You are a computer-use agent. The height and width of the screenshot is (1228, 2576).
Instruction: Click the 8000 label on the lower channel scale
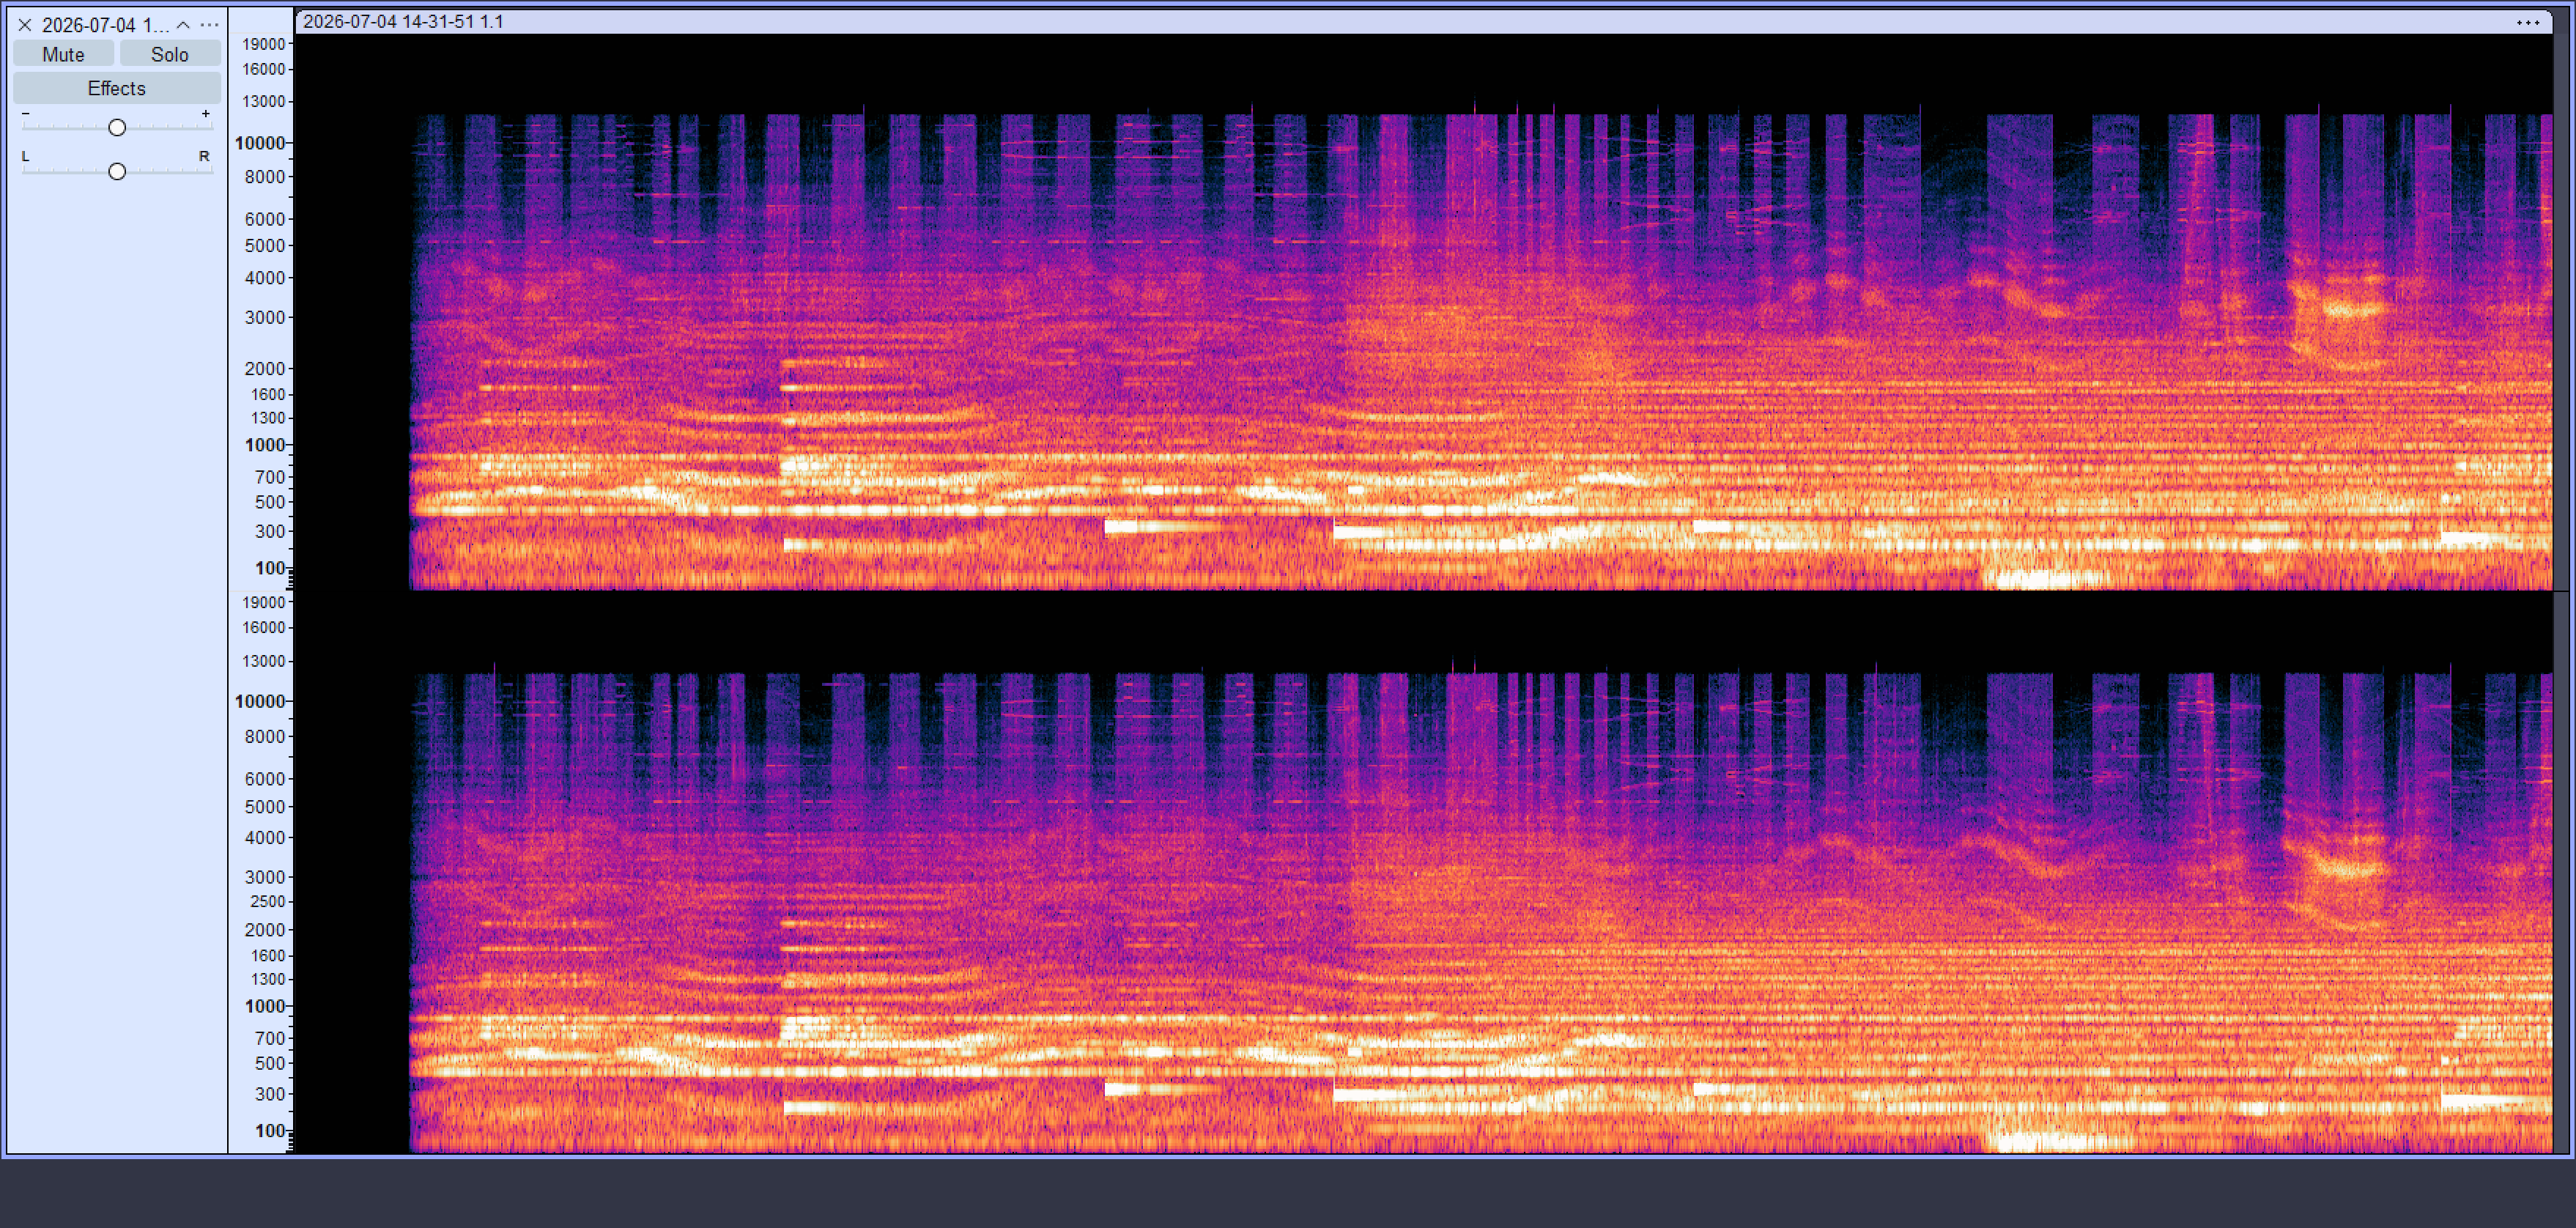(265, 737)
